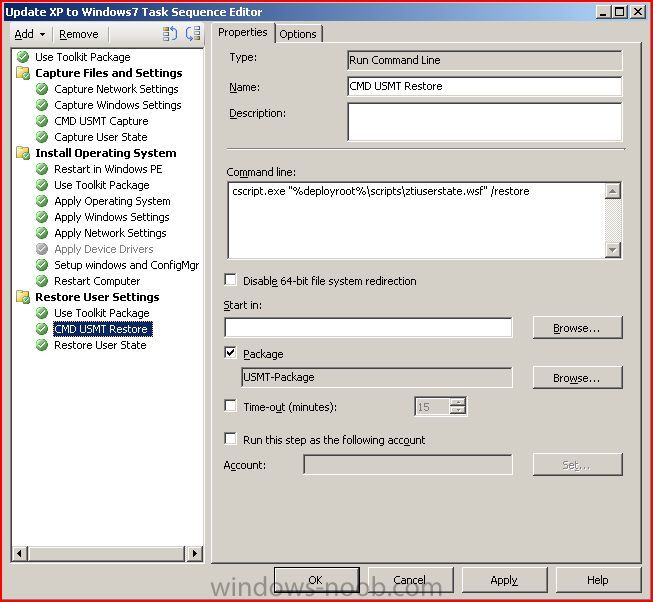Click the tree pane scroll right arrow
The height and width of the screenshot is (602, 653).
194,554
